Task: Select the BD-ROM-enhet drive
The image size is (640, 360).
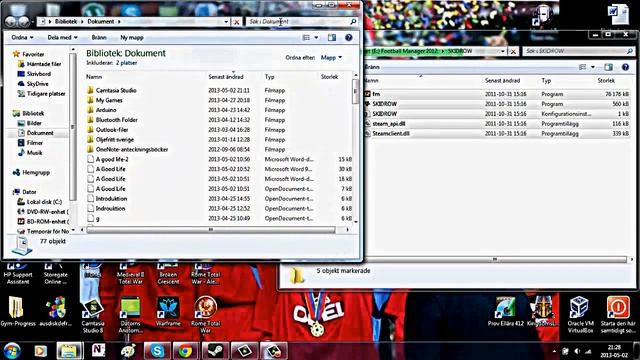Action: point(47,222)
